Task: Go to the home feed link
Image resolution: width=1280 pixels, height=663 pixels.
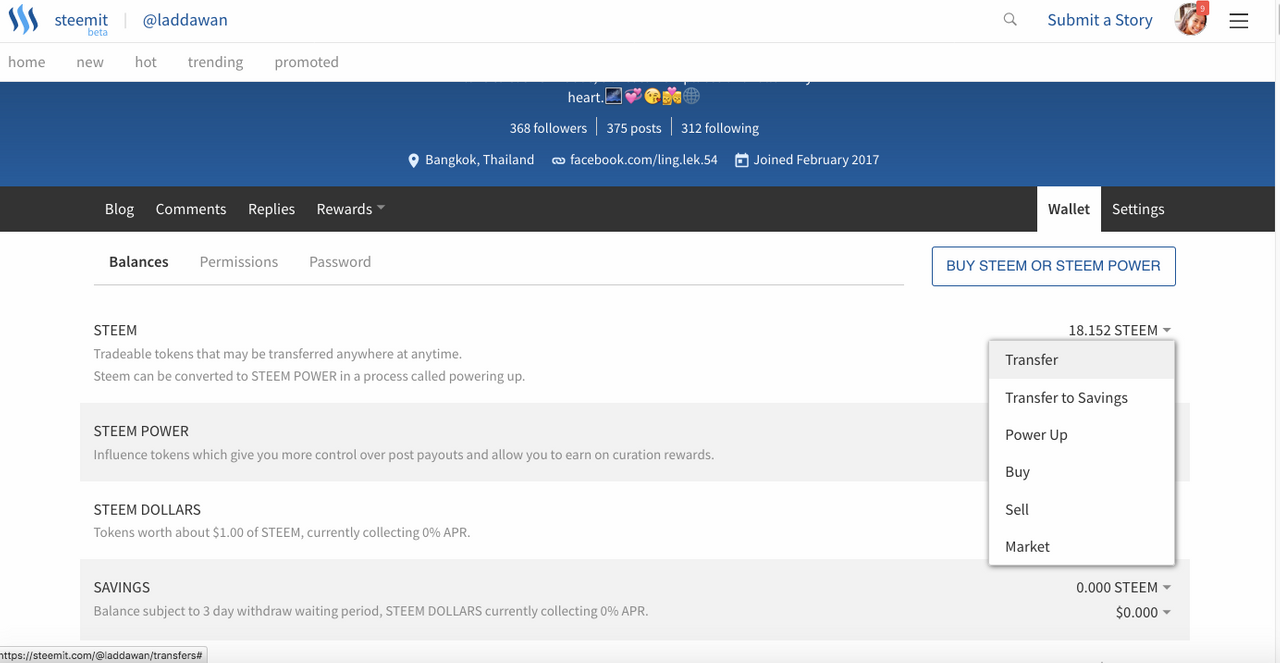Action: (27, 62)
